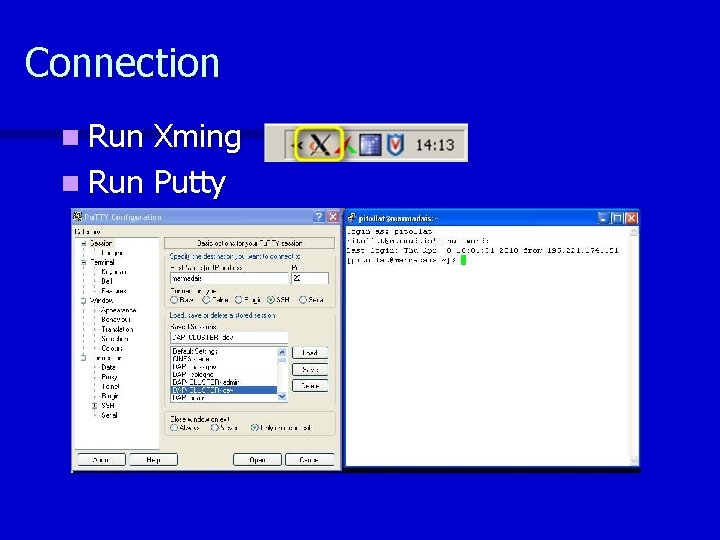Open the Rlogin category in the tree
720x540 pixels.
tap(110, 396)
